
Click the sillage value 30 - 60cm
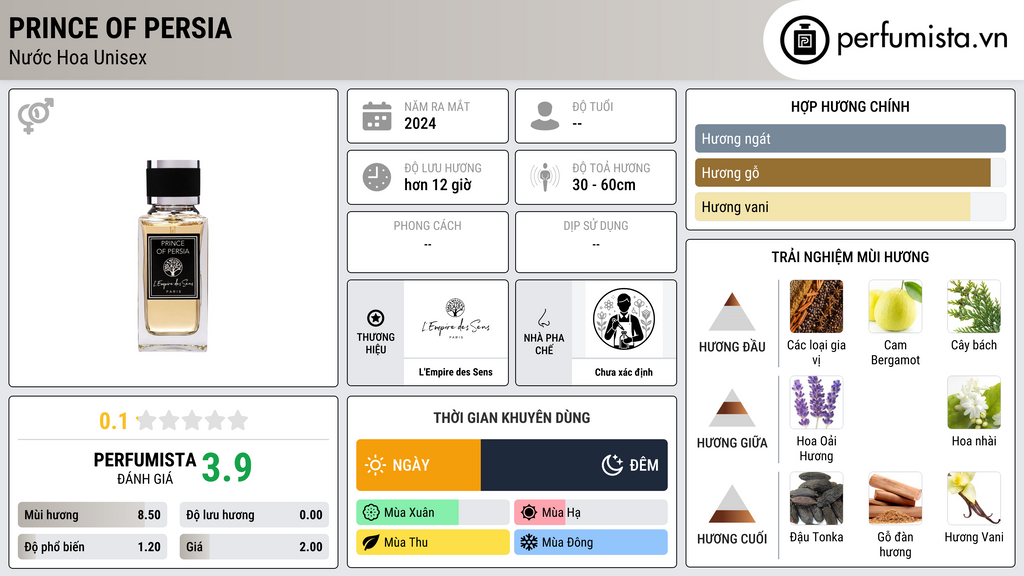(x=603, y=185)
